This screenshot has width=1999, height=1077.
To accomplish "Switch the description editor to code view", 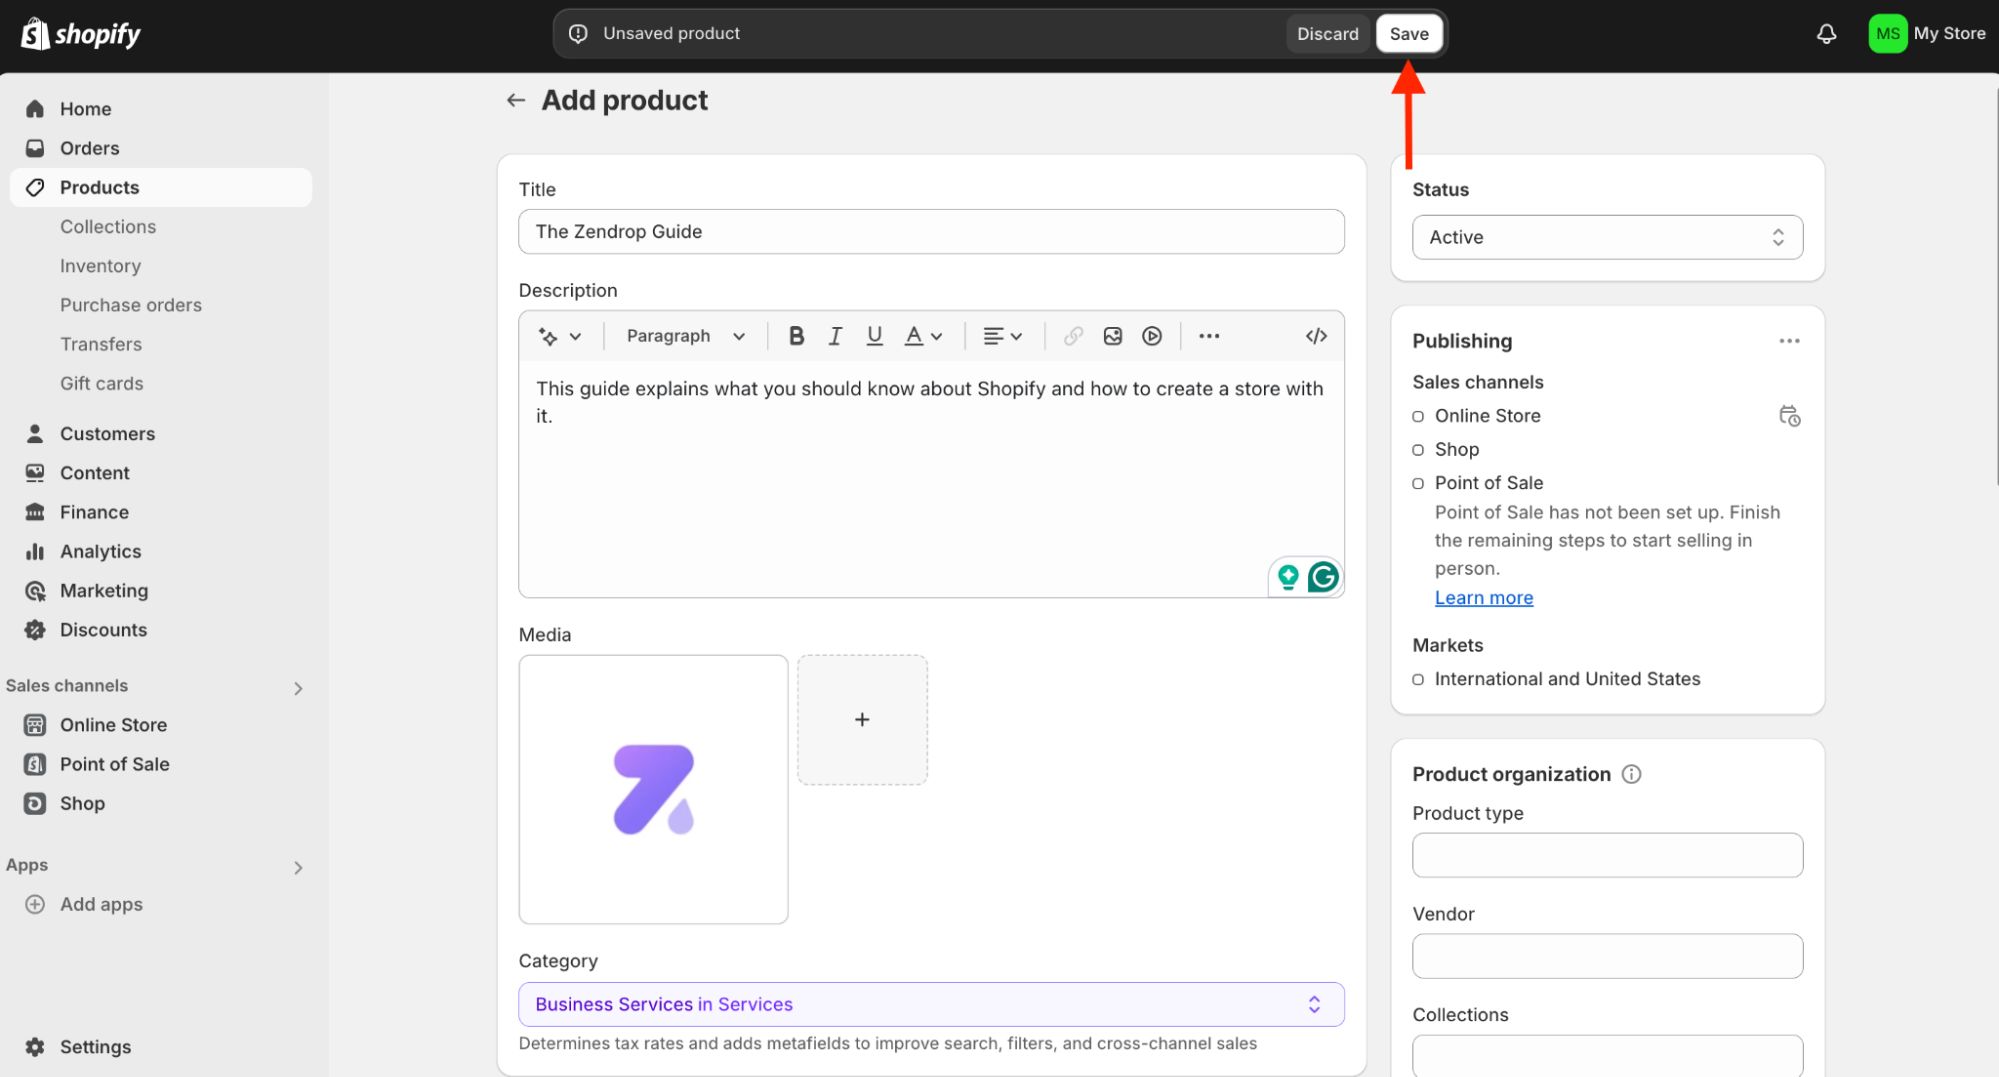I will [1316, 336].
